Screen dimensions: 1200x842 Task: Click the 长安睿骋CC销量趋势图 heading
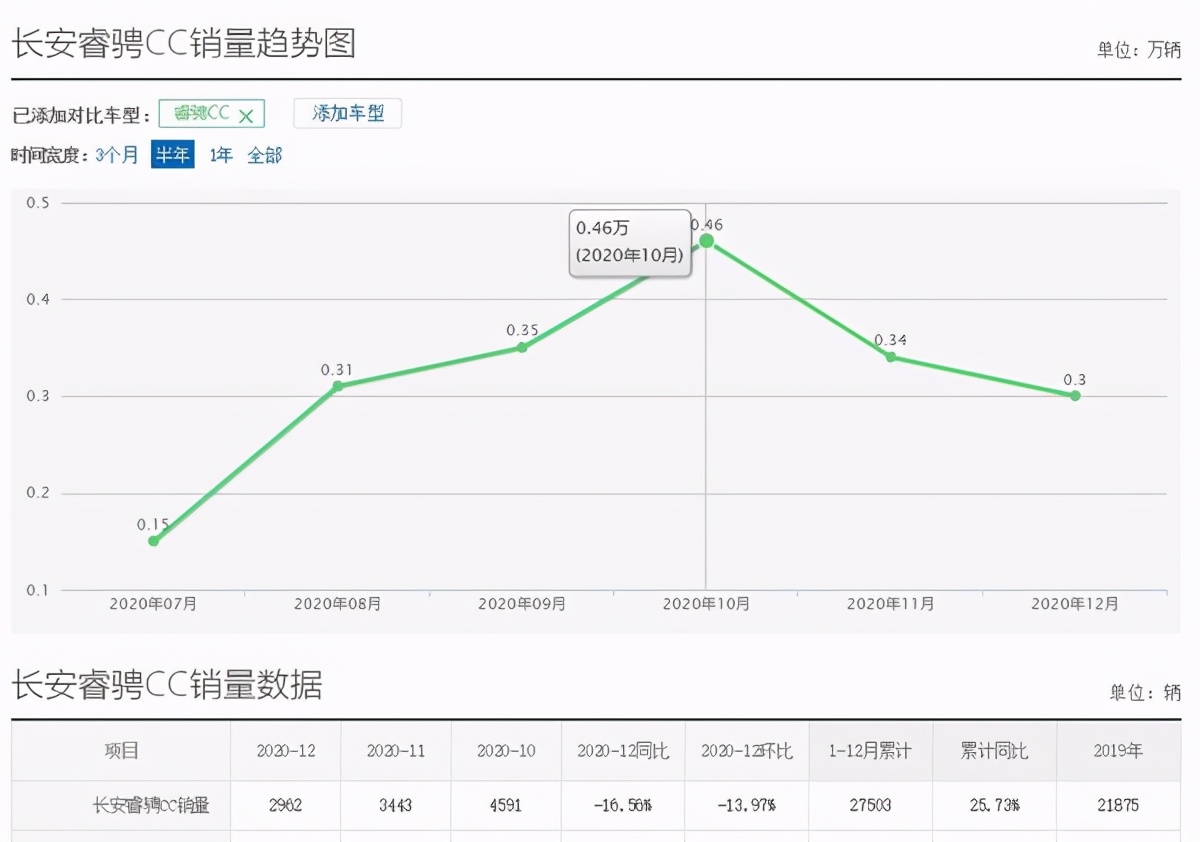point(184,43)
